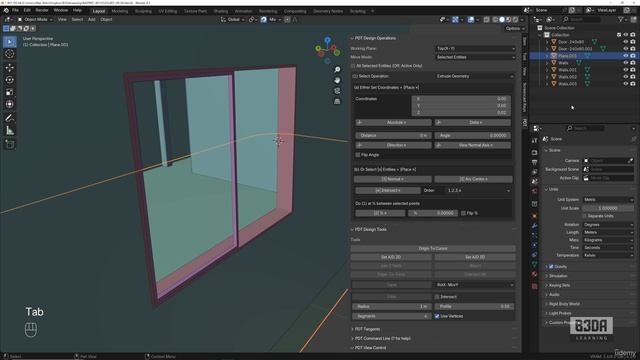Click the Origin To Cursor button
This screenshot has height=360, width=640.
click(433, 248)
